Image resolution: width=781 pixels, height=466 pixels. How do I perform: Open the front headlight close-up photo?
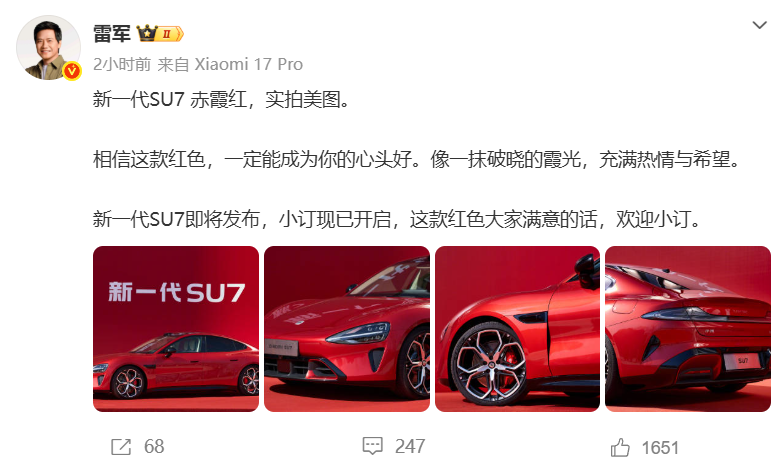click(347, 329)
